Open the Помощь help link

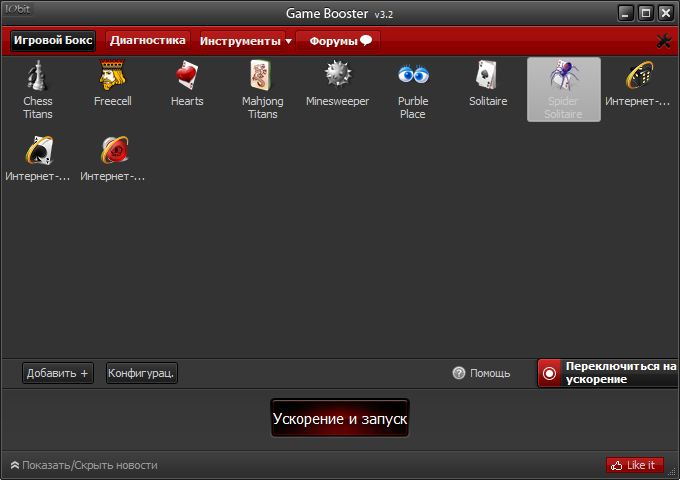click(481, 373)
